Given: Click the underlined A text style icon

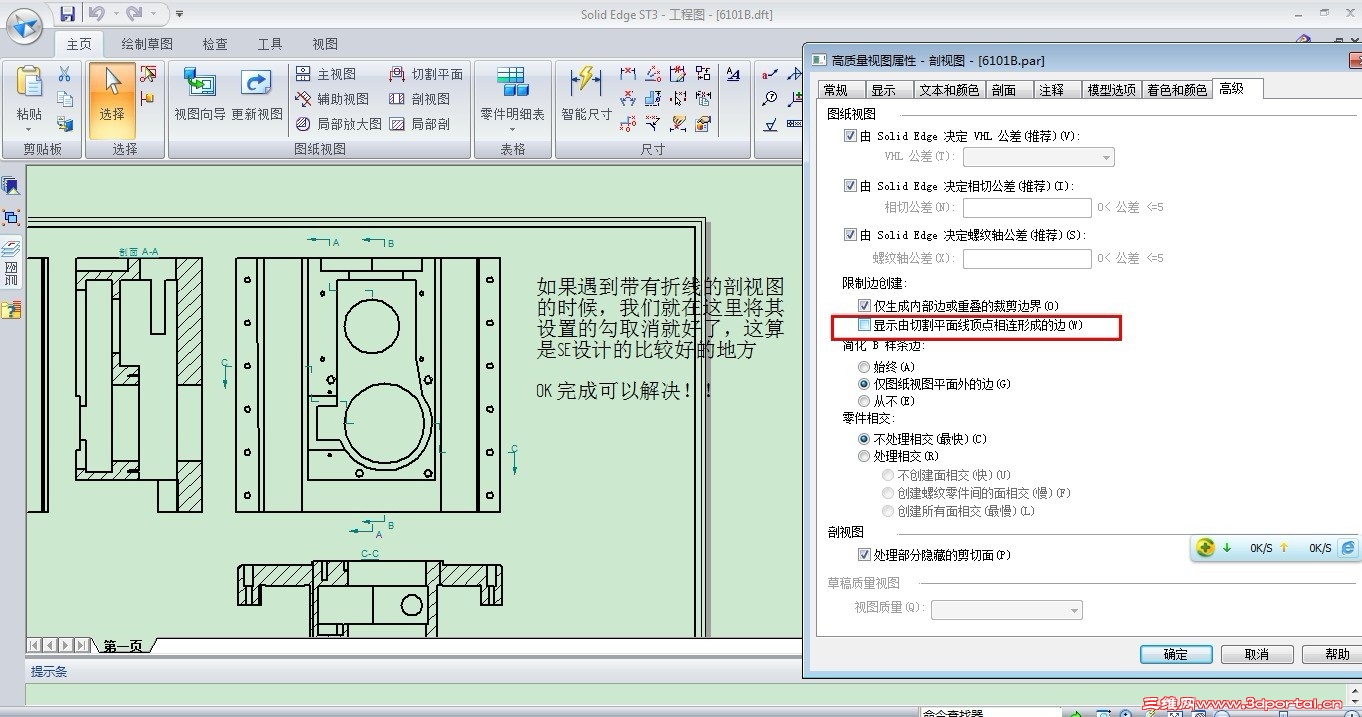Looking at the screenshot, I should tap(733, 74).
